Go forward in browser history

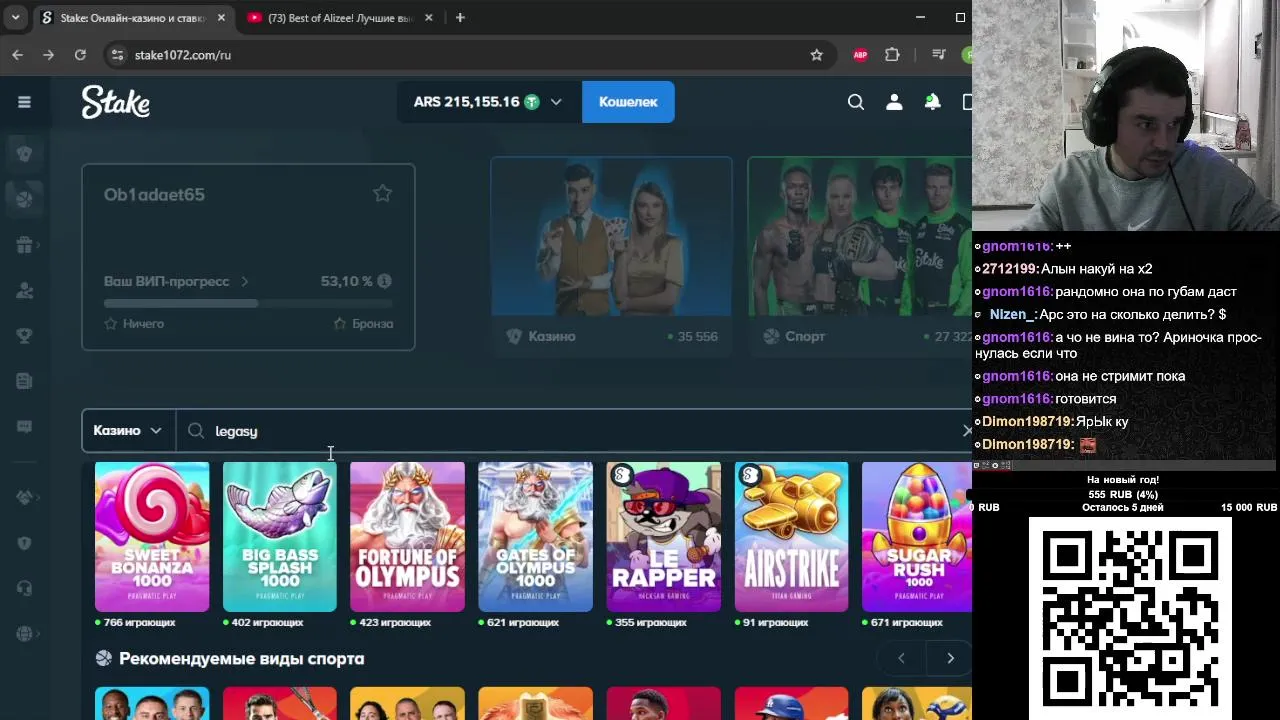pyautogui.click(x=48, y=55)
